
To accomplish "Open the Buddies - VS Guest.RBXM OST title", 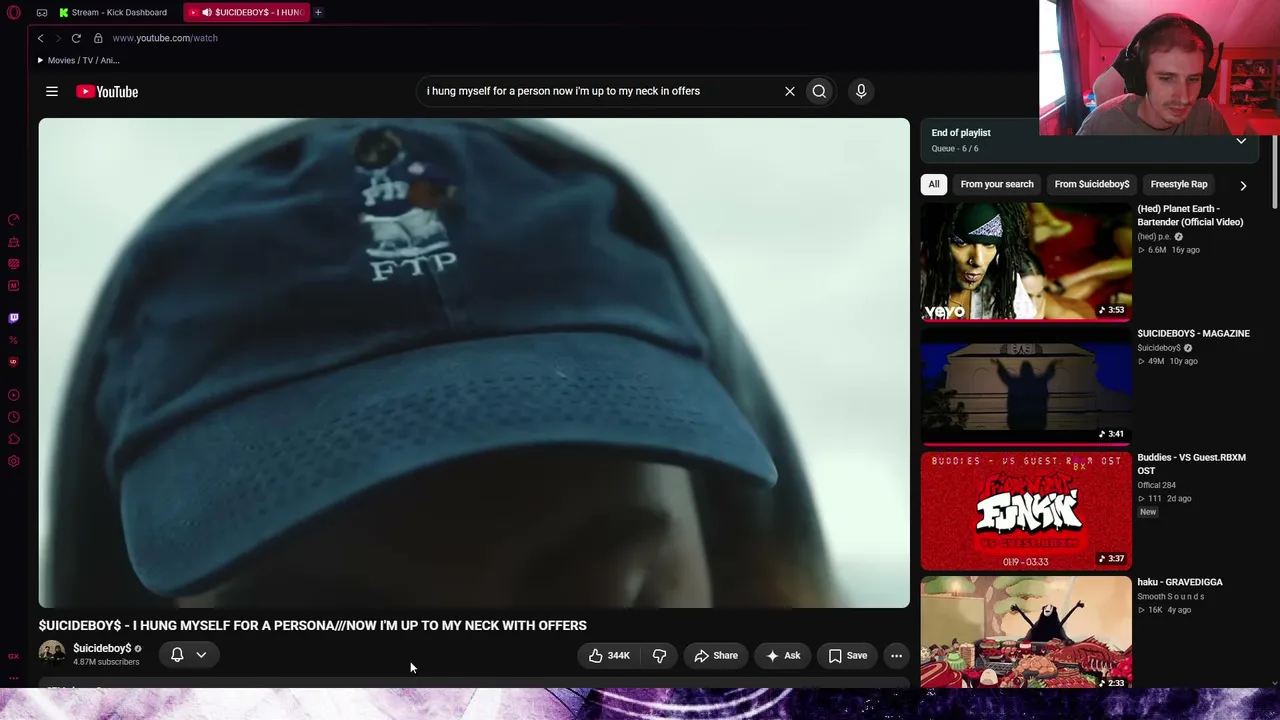I will pyautogui.click(x=1191, y=464).
